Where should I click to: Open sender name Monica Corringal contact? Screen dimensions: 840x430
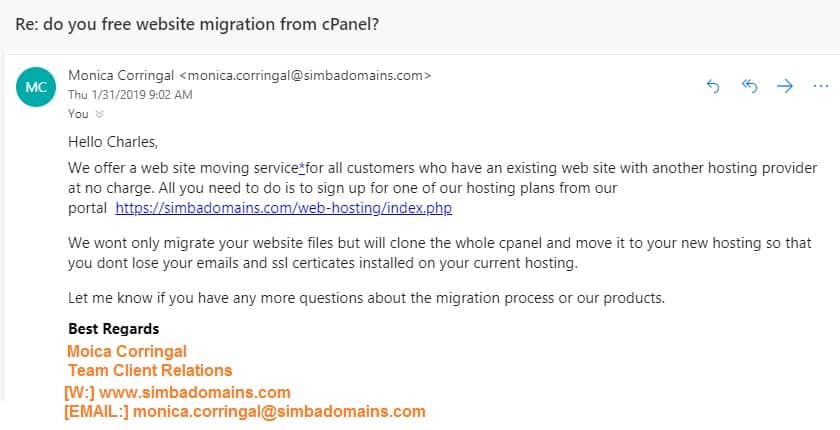(121, 76)
